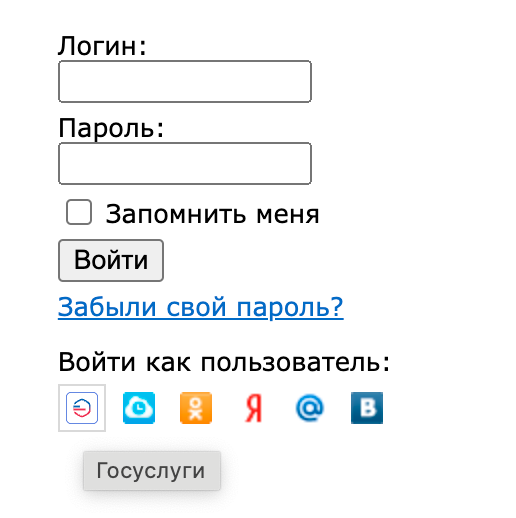Open the Забыли свой пароль? link
This screenshot has height=518, width=516.
coord(201,307)
